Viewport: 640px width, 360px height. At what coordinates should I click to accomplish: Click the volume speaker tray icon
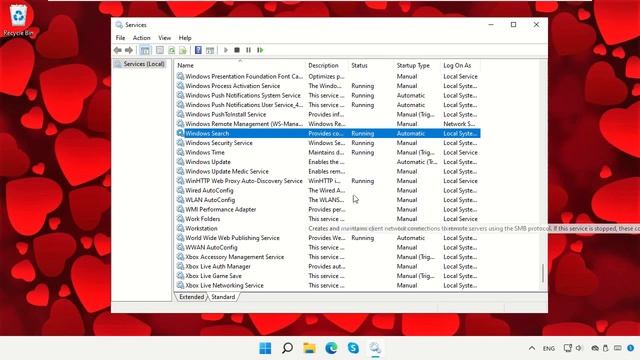[579, 348]
